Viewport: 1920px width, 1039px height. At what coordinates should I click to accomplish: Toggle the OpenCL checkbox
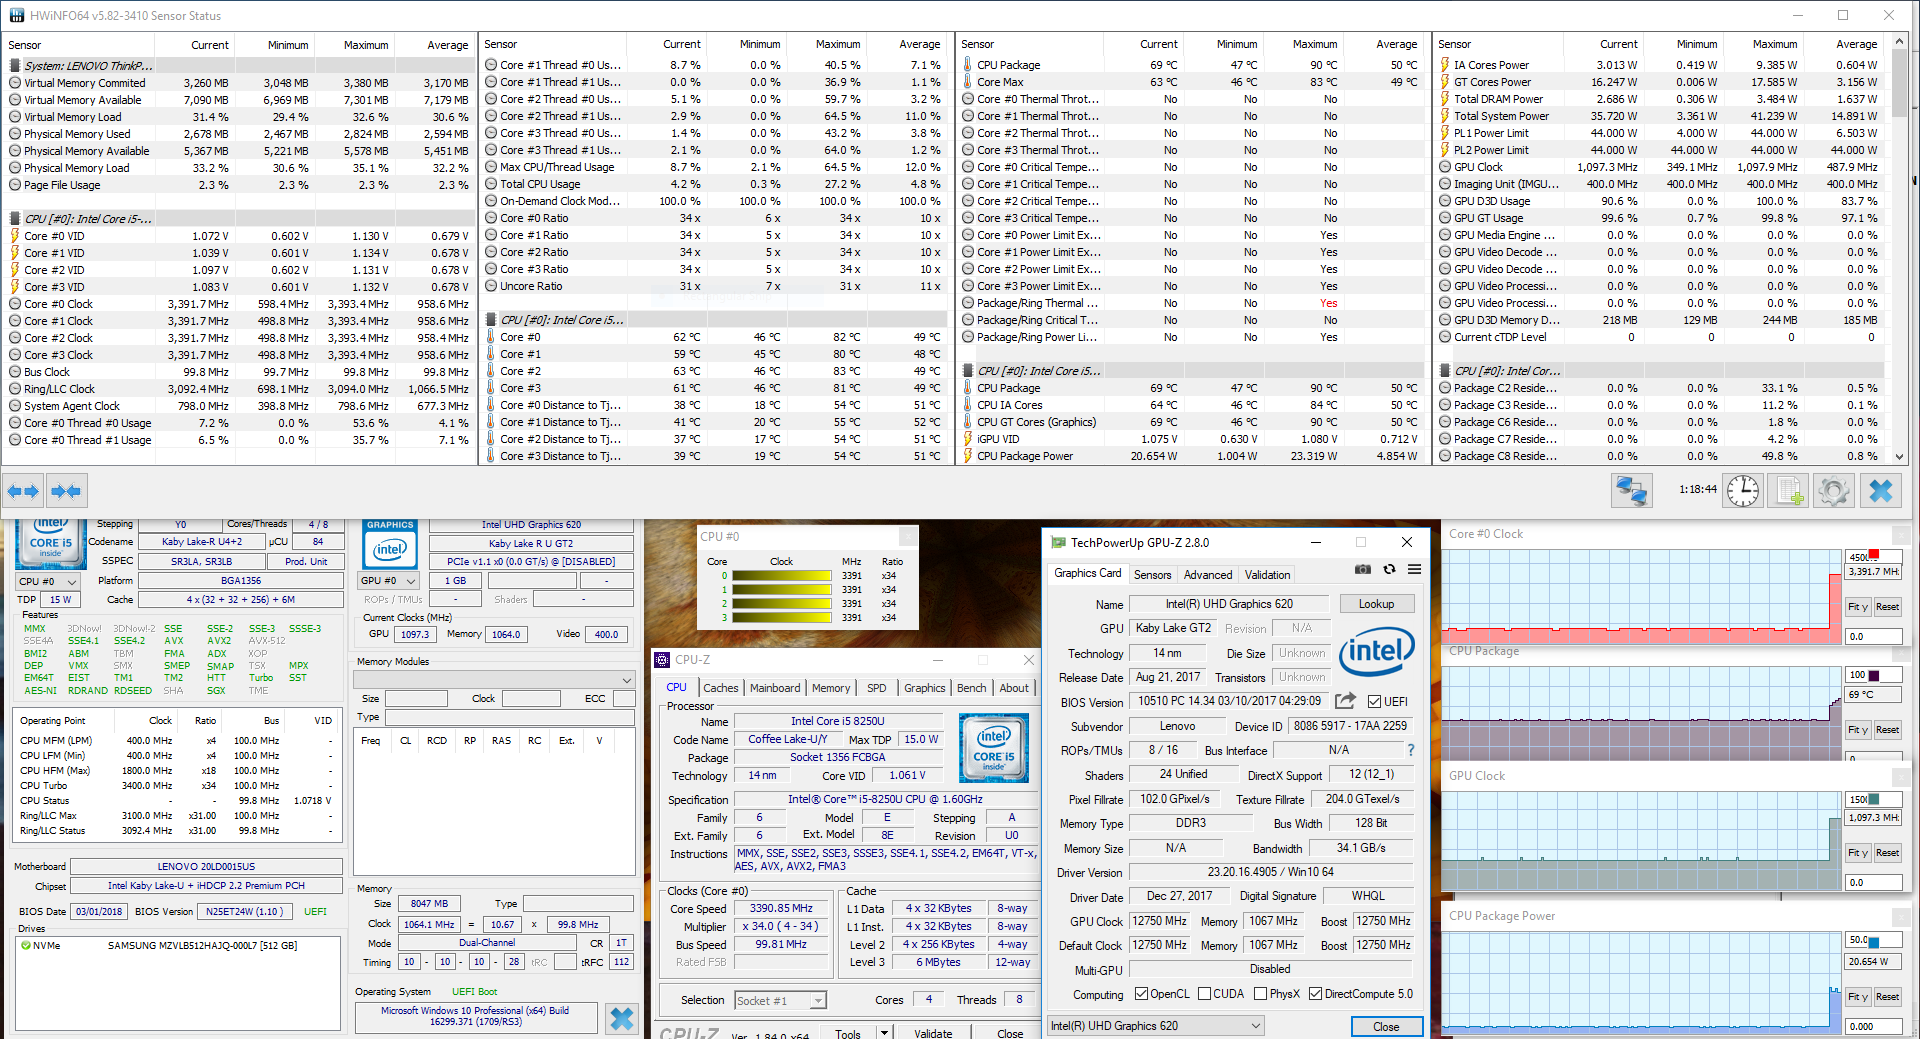pos(1141,994)
